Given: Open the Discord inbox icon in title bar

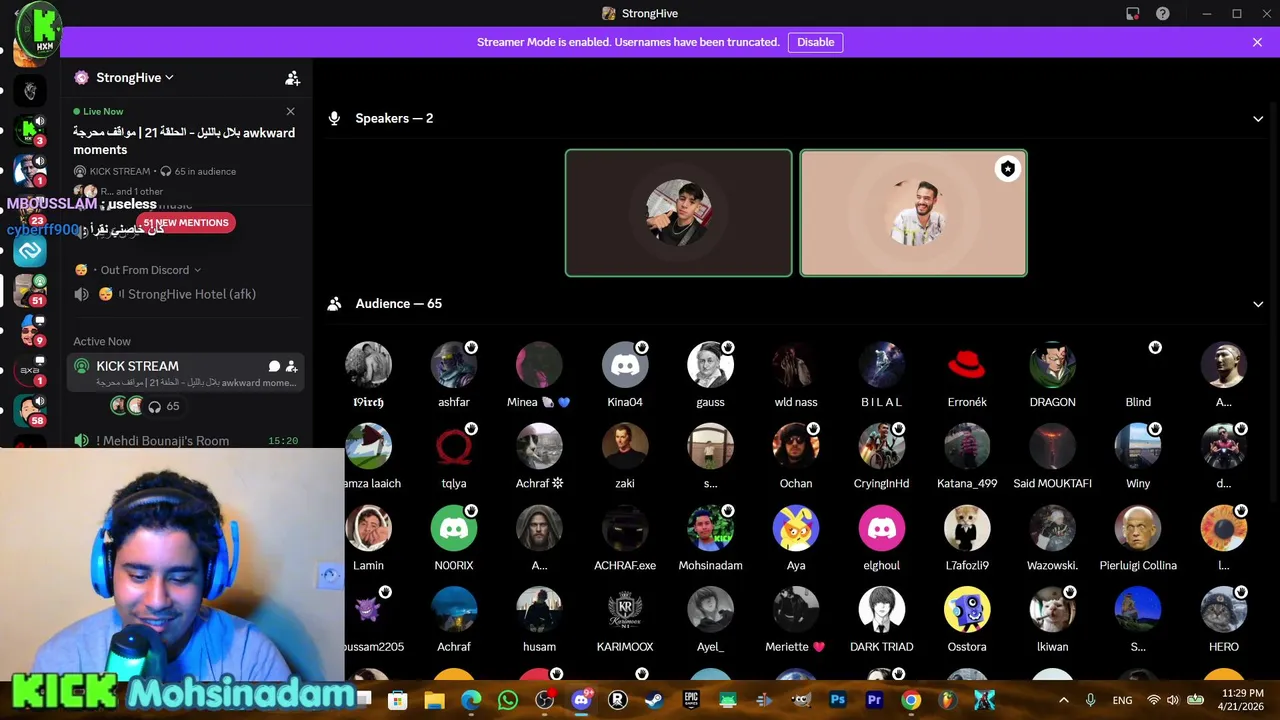Looking at the screenshot, I should 1132,14.
